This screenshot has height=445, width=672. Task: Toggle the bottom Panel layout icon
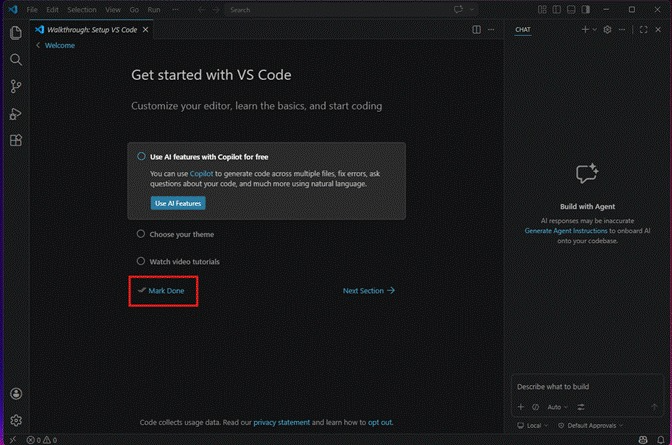pyautogui.click(x=571, y=9)
